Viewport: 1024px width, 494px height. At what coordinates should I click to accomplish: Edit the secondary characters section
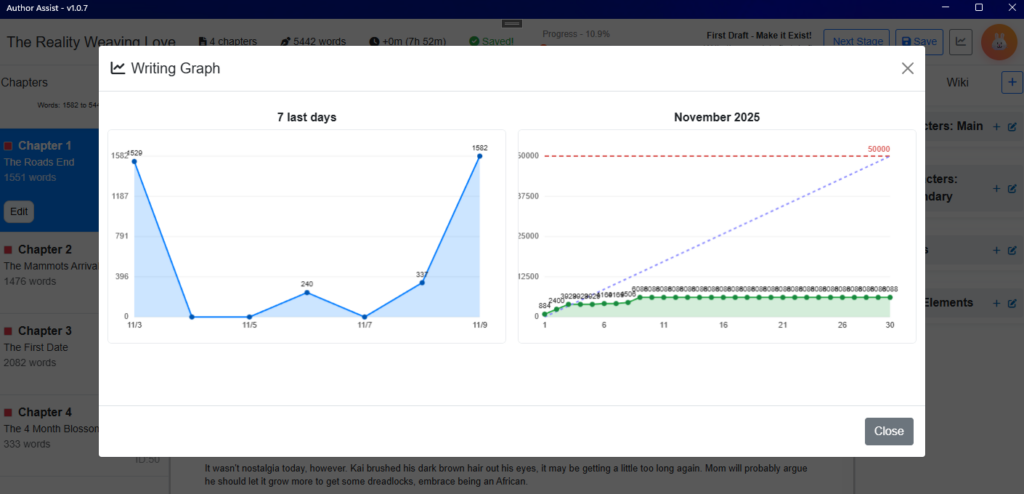point(1011,188)
